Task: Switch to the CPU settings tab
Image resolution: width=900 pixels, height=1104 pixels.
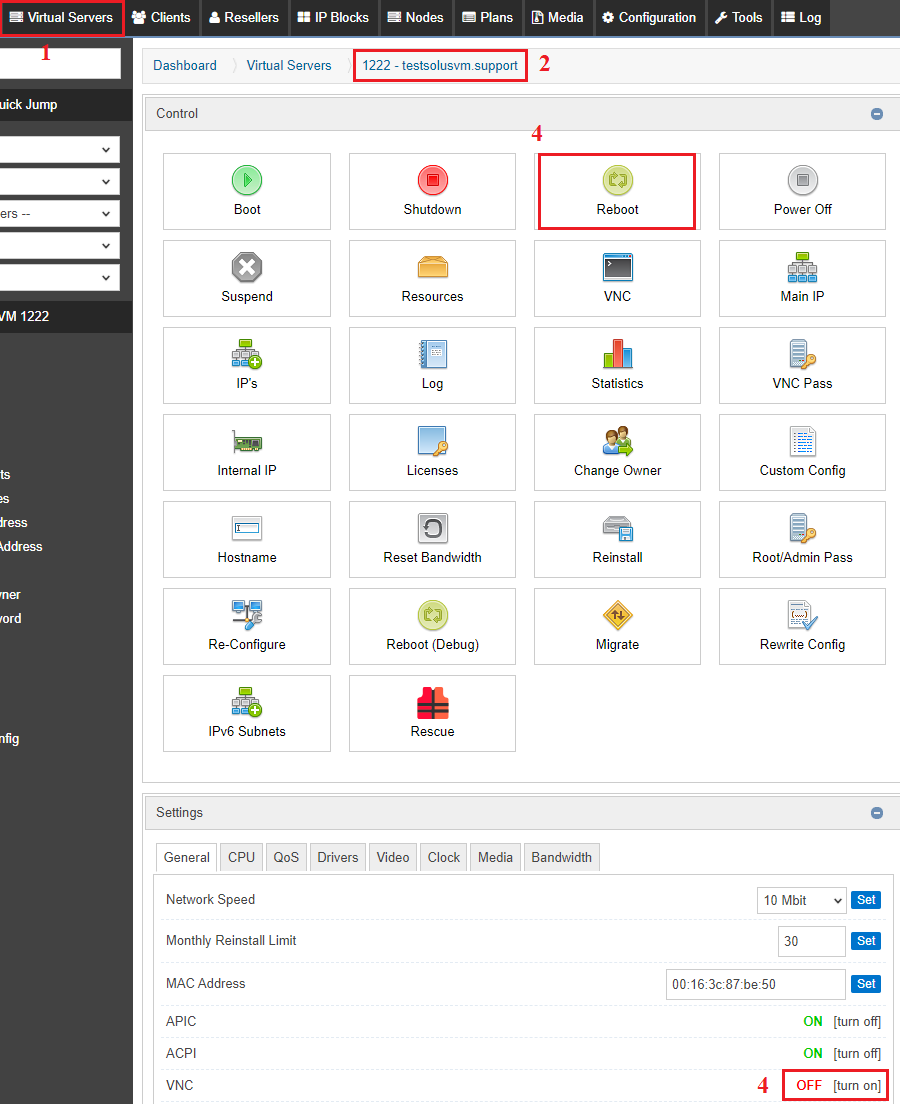Action: pyautogui.click(x=242, y=858)
